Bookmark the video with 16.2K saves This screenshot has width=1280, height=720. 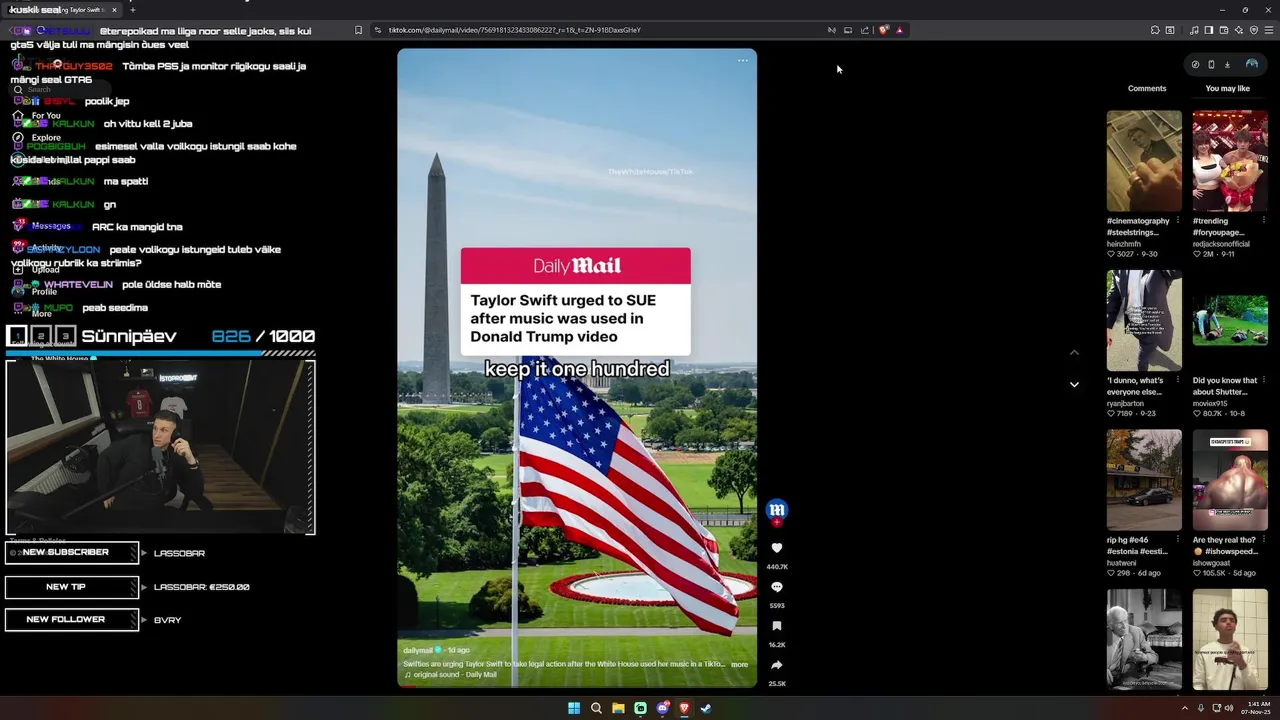777,626
